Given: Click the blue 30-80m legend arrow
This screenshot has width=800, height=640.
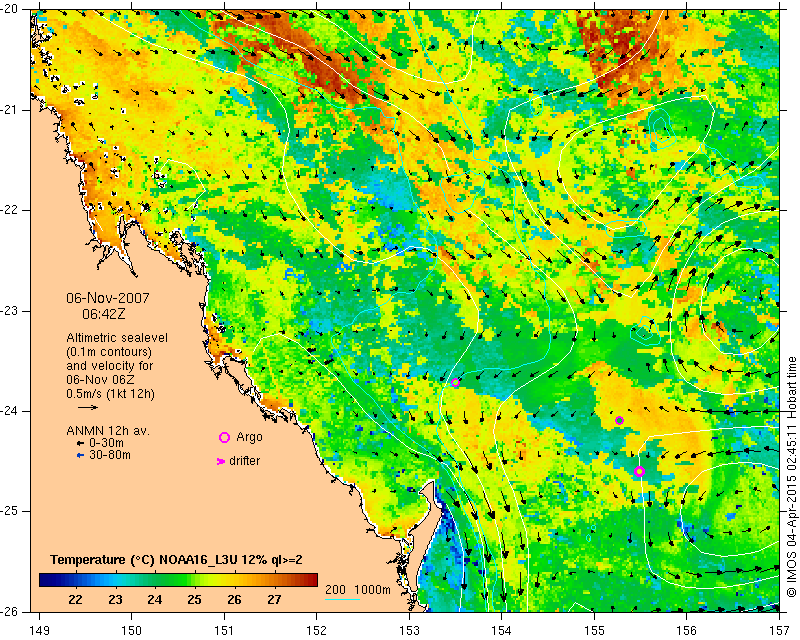Looking at the screenshot, I should click(x=80, y=455).
